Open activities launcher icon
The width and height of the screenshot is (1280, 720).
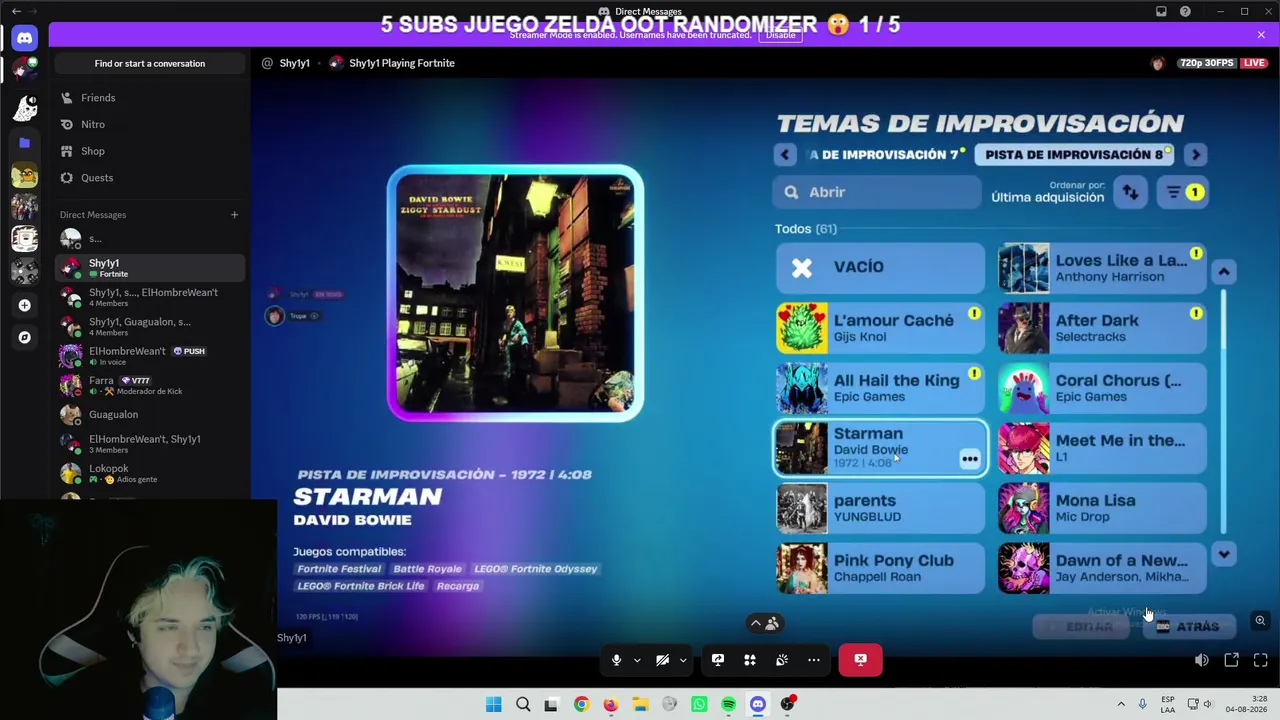(x=750, y=660)
